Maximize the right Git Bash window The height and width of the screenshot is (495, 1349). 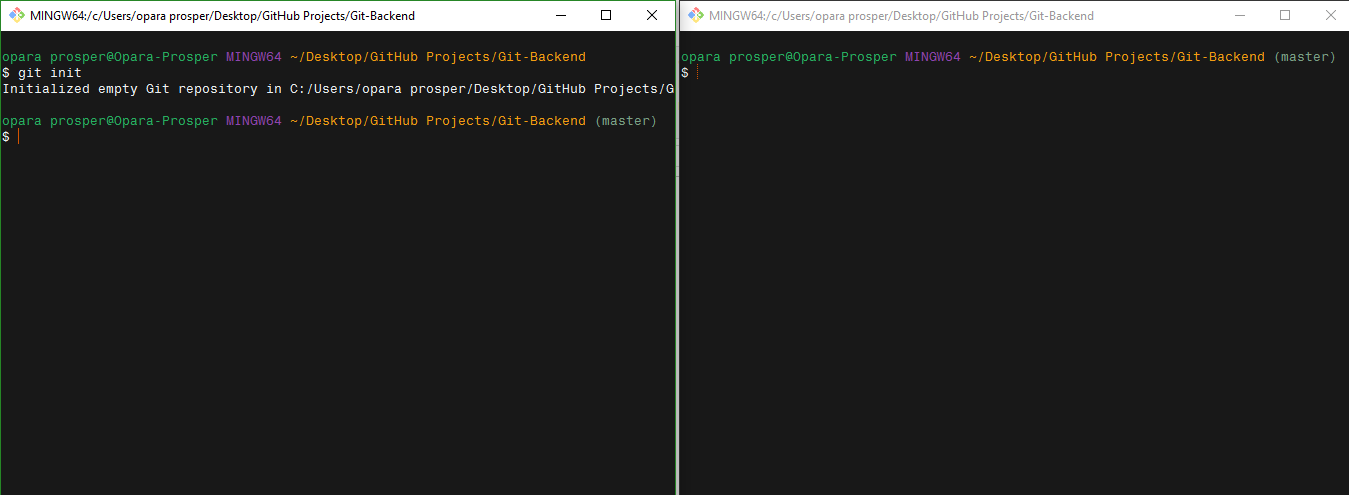[1285, 15]
